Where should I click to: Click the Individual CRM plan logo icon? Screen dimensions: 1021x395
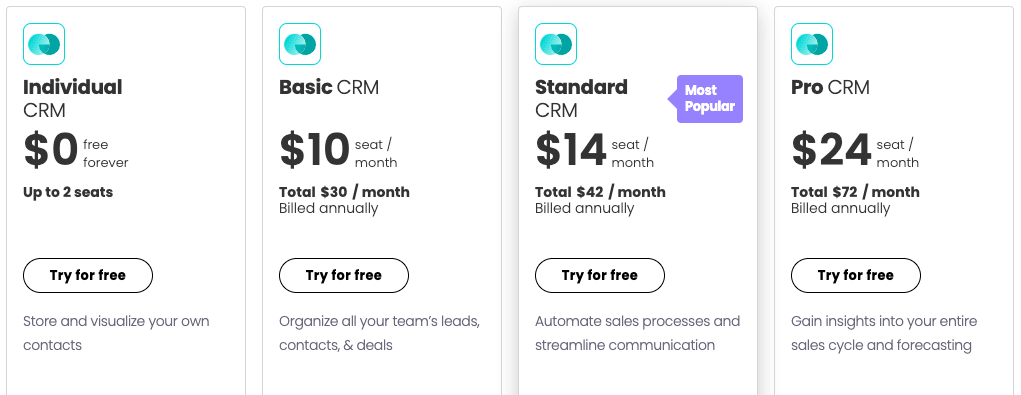44,44
